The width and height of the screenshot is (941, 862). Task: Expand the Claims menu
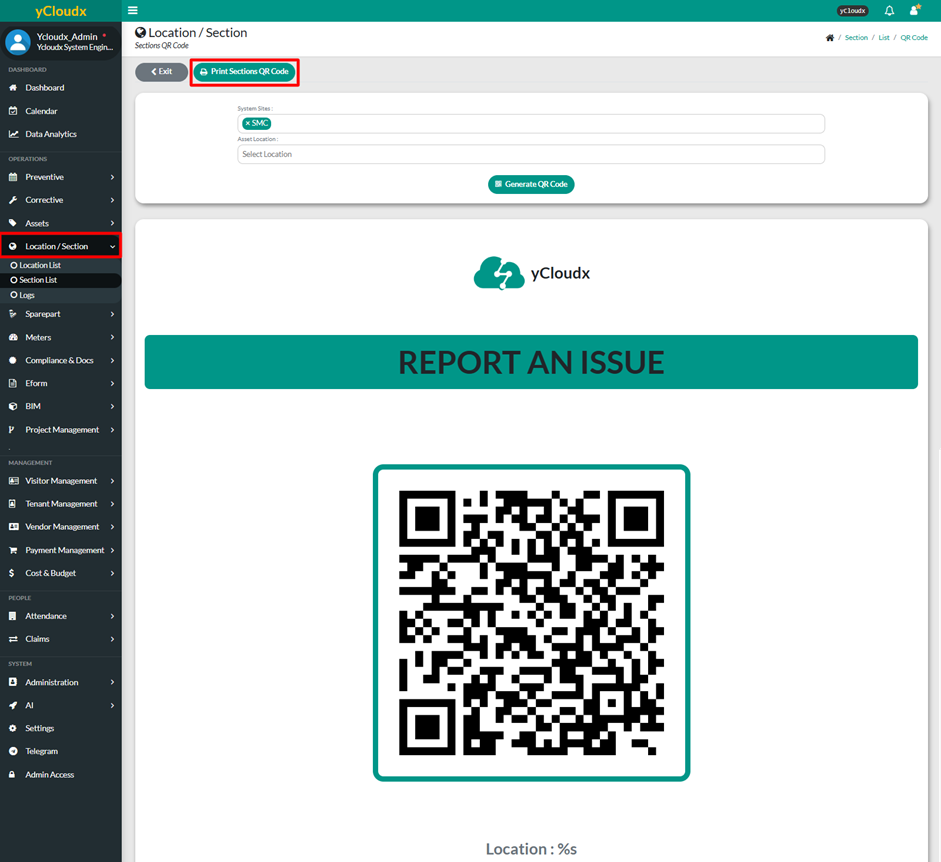(x=61, y=639)
